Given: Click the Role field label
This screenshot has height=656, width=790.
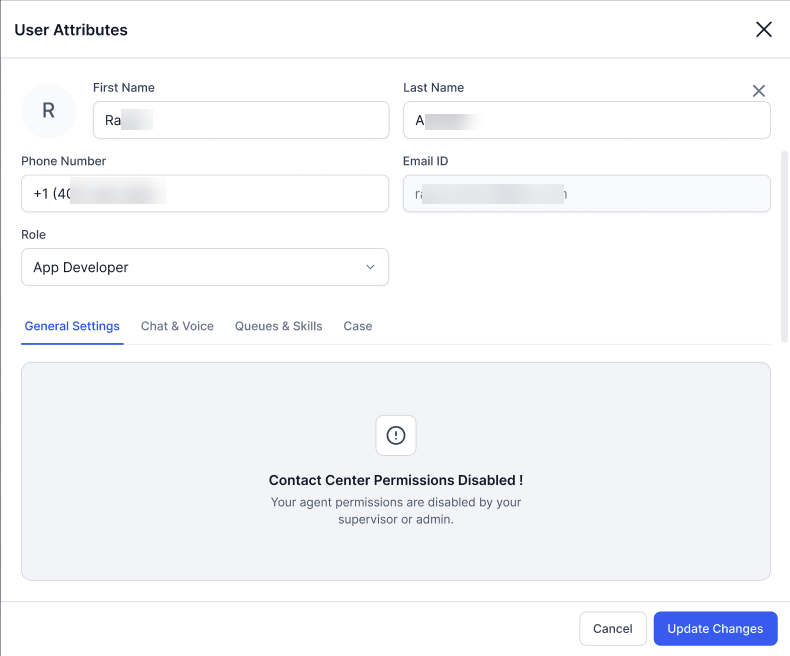Looking at the screenshot, I should [33, 235].
